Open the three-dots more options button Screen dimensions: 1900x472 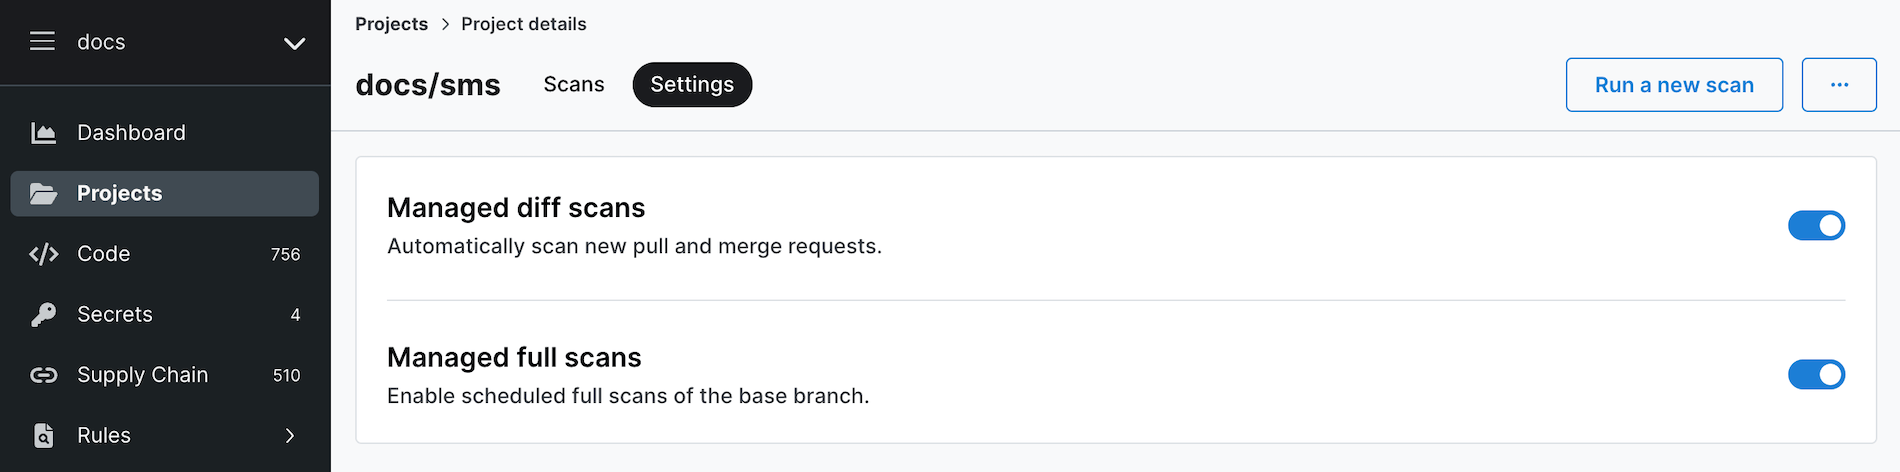(1838, 85)
